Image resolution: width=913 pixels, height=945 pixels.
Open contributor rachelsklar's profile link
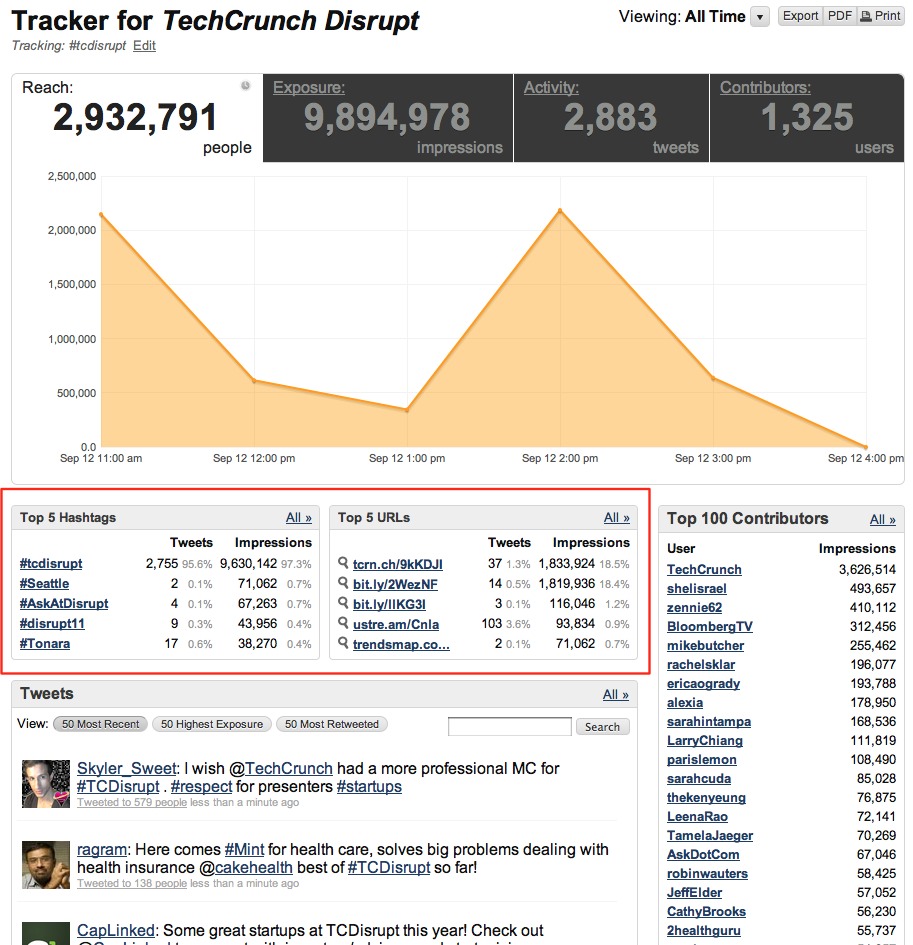[701, 664]
